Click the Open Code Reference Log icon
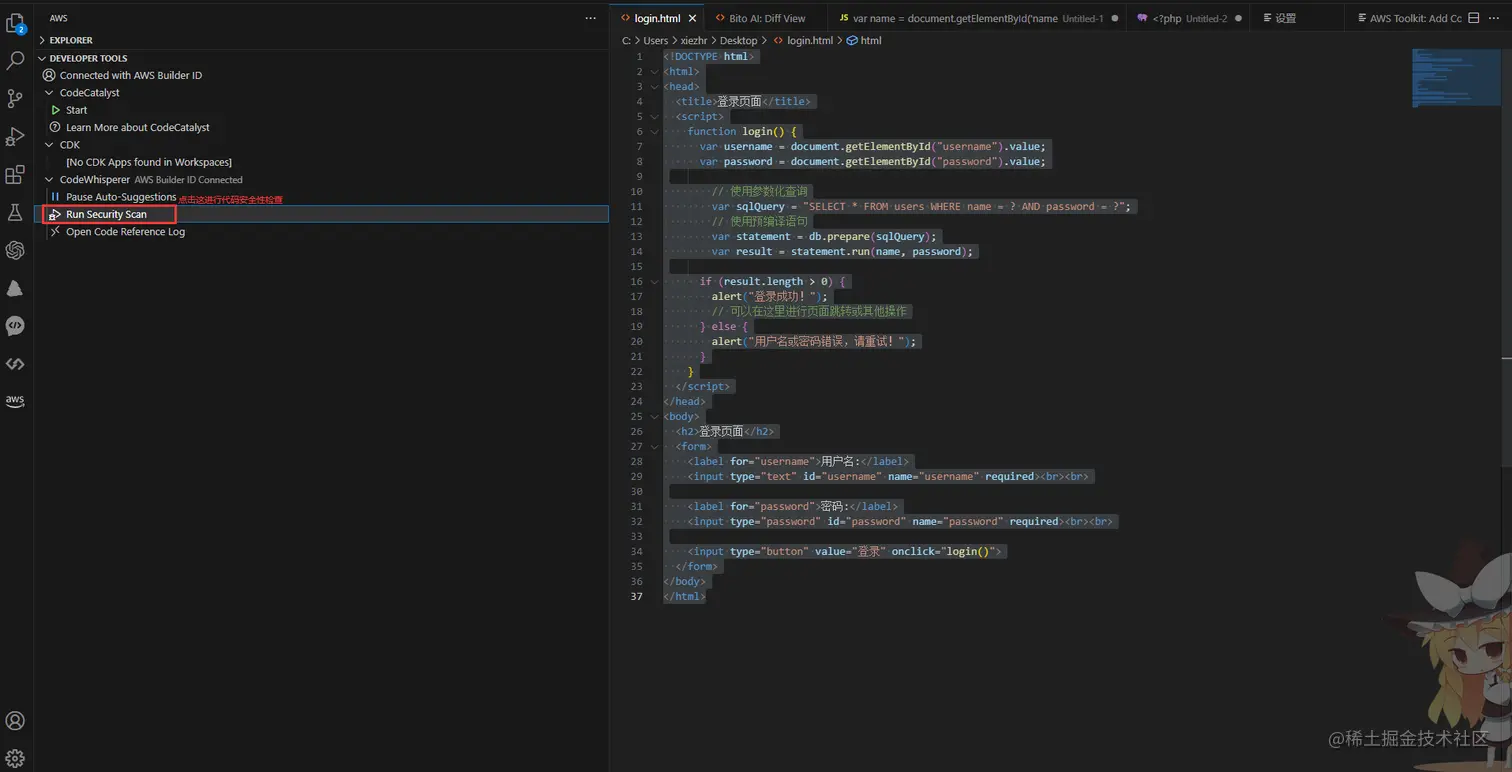 tap(56, 231)
